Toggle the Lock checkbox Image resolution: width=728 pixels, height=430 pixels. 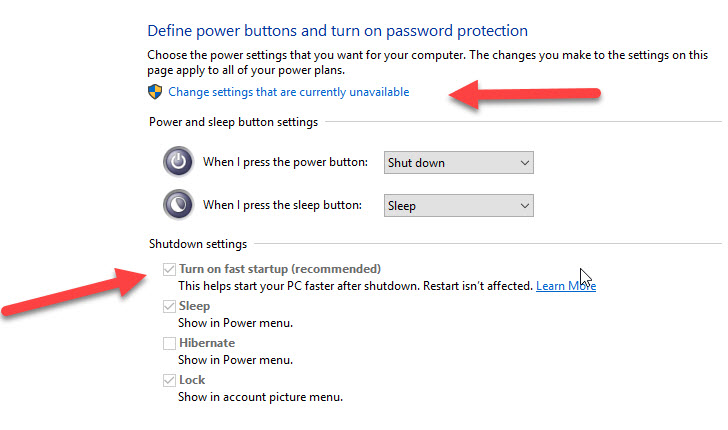tap(169, 380)
